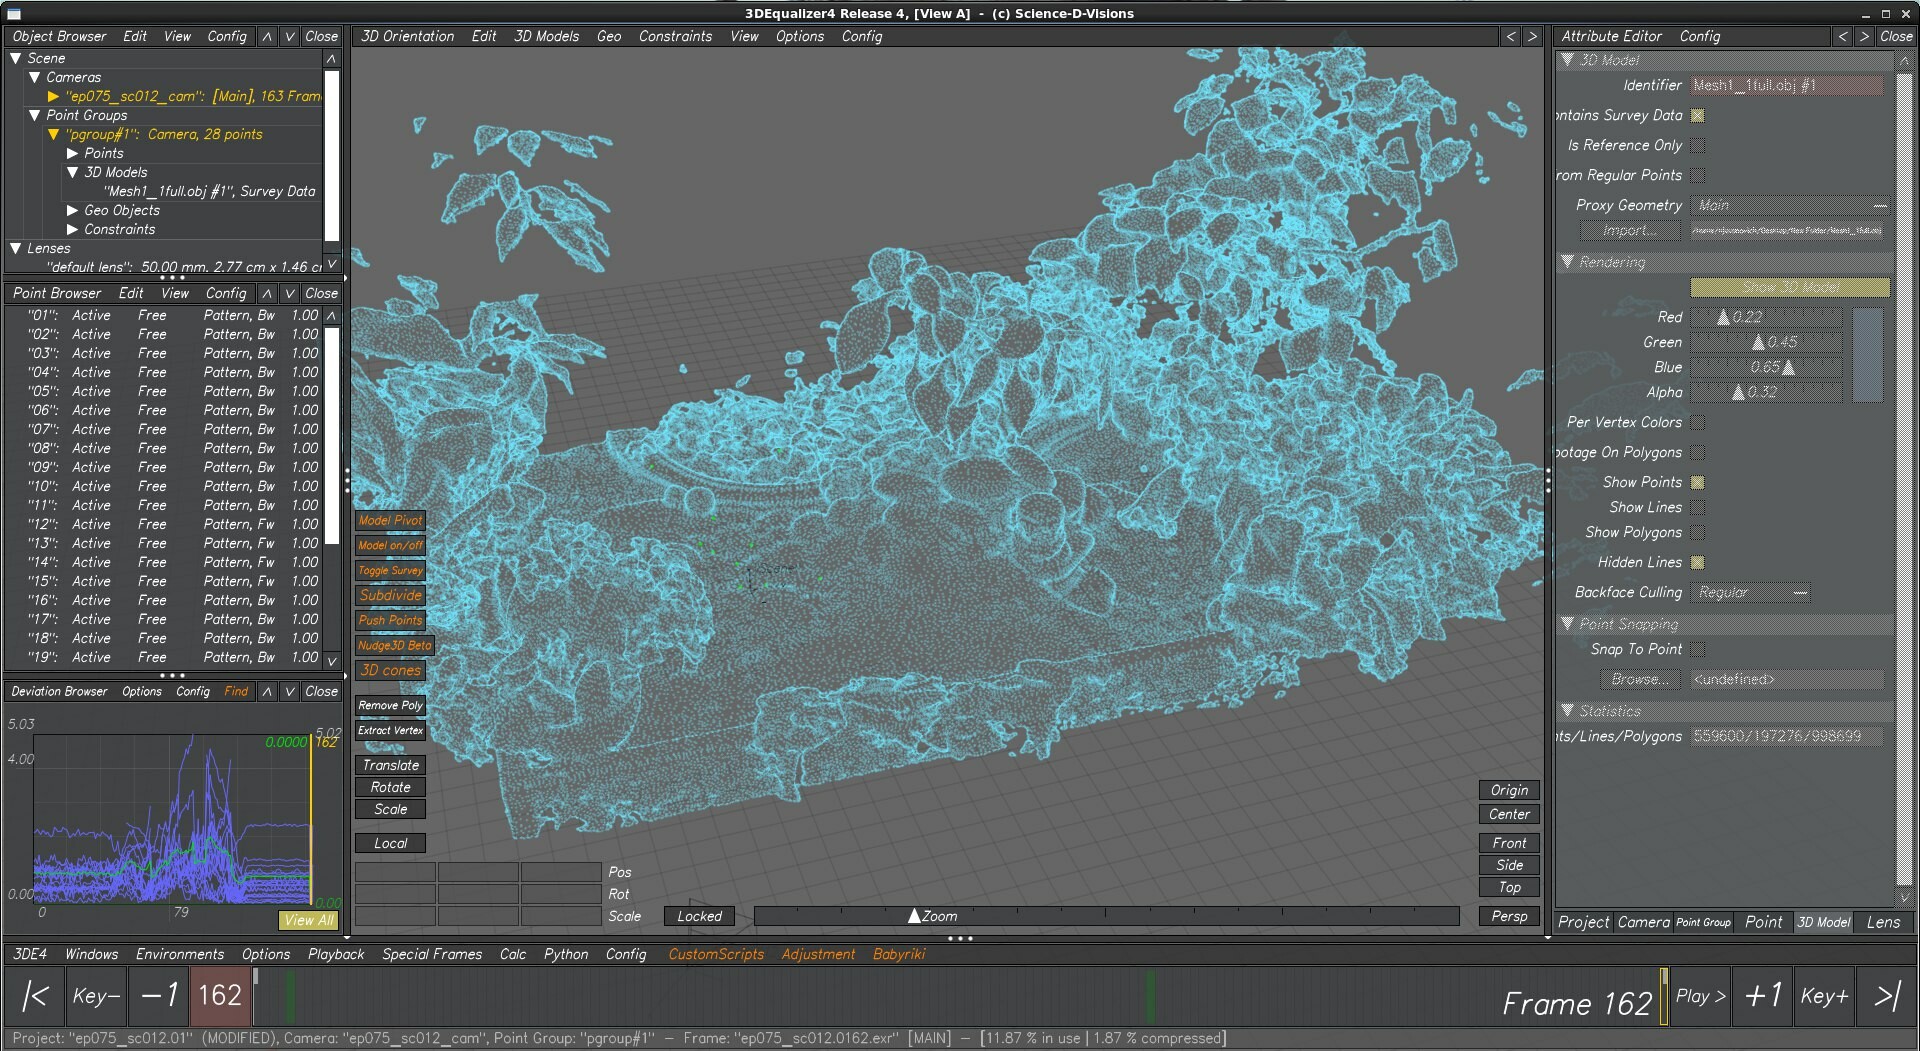Click current frame number 162 field
1920x1051 pixels.
point(220,996)
